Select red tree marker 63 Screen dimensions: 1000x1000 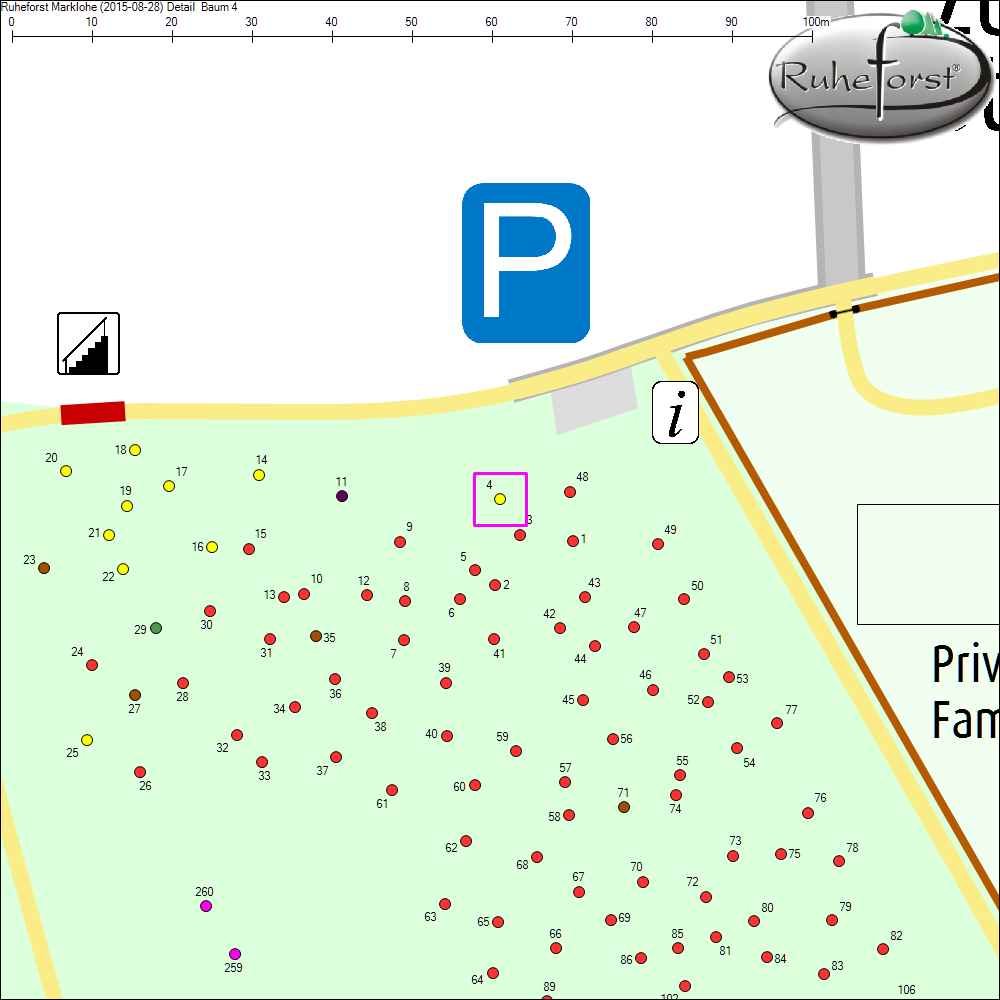click(445, 904)
